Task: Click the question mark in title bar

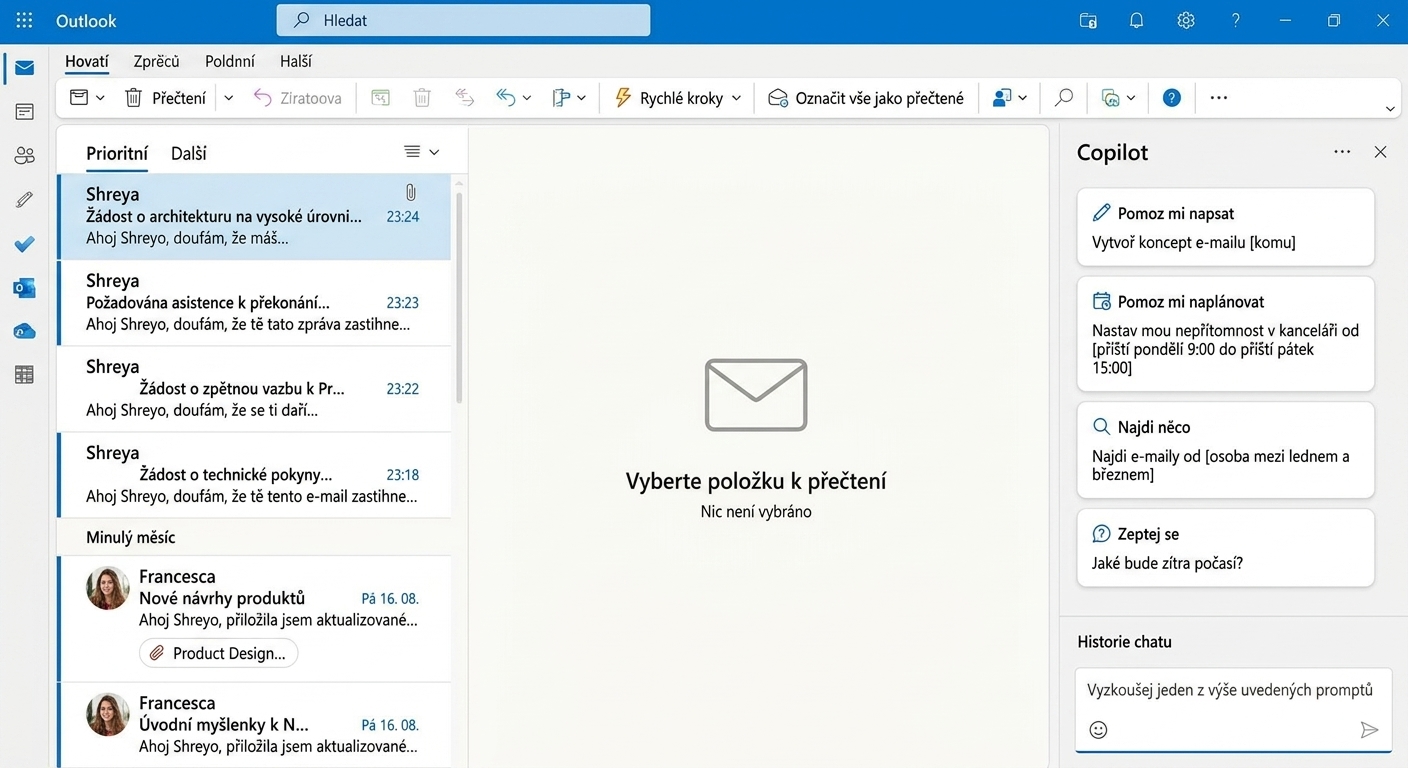Action: [x=1236, y=20]
